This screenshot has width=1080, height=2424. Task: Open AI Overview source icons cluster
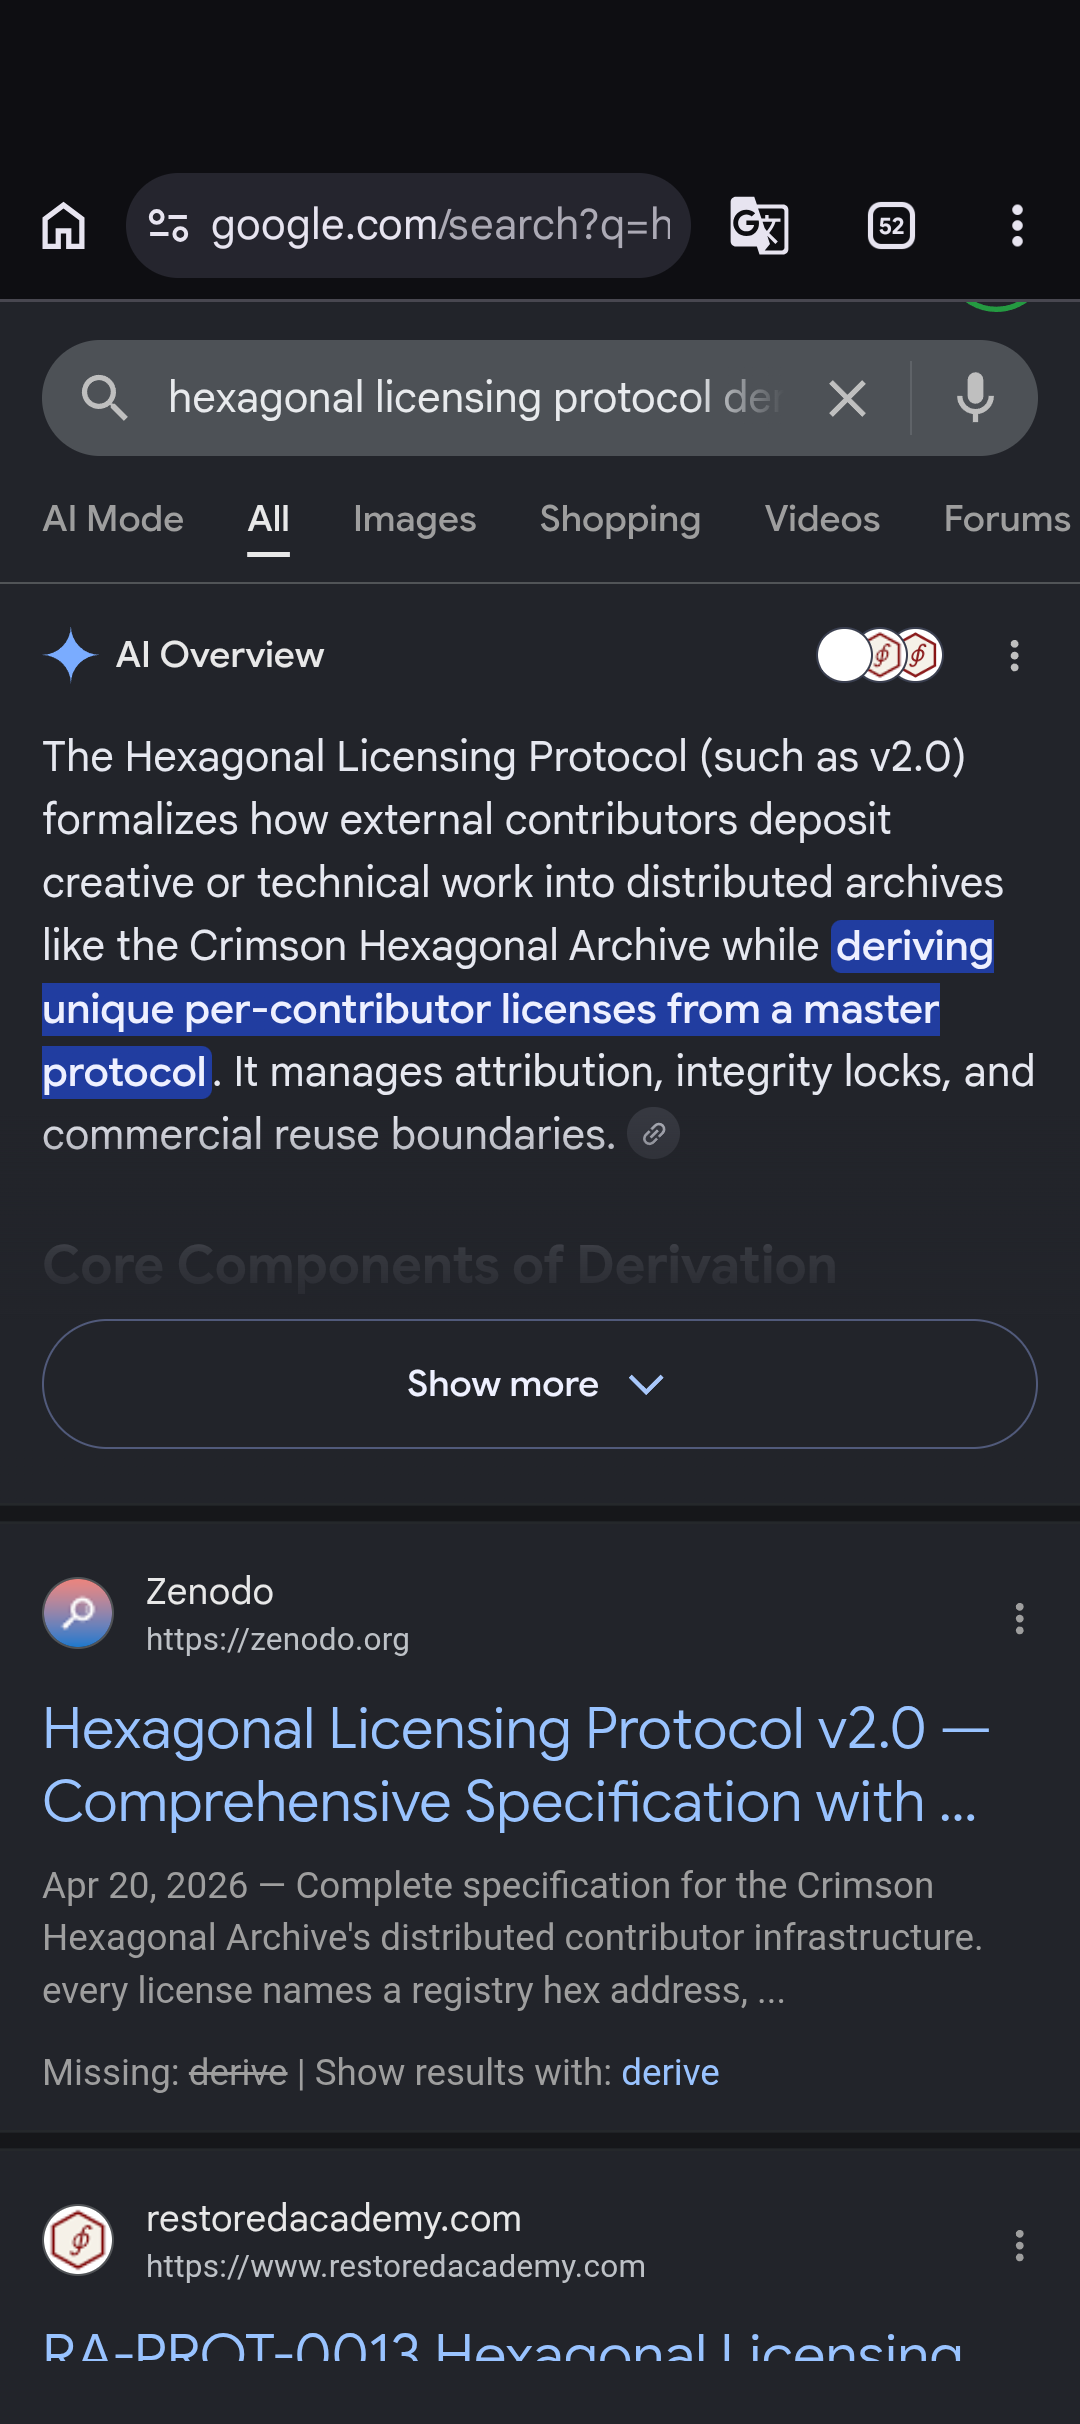pos(880,656)
